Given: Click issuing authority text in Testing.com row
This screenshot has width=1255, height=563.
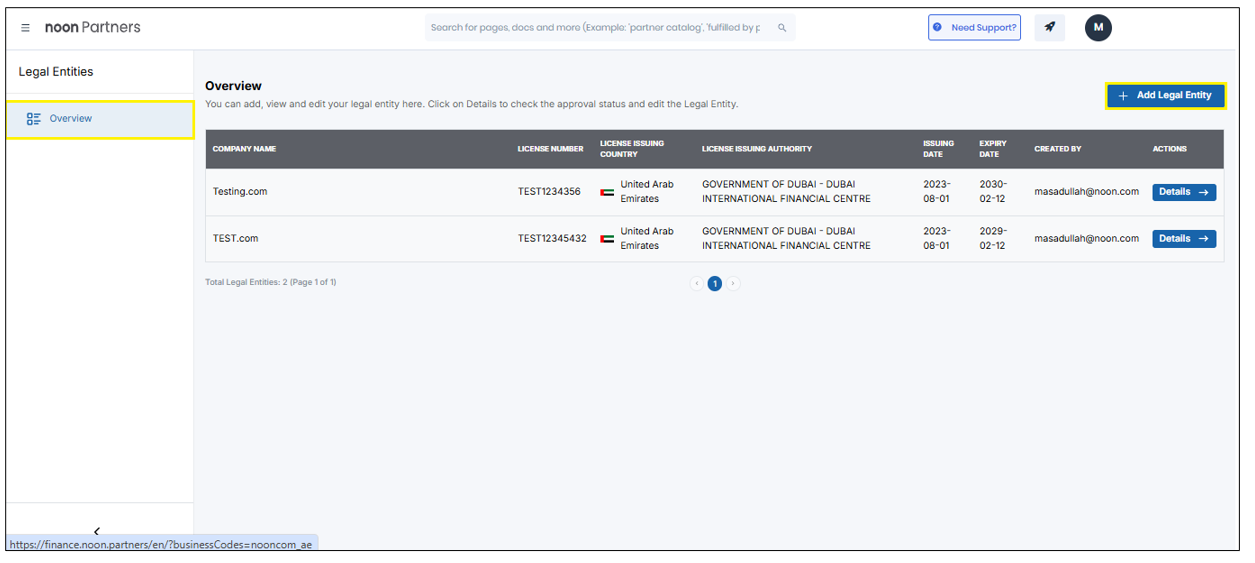Looking at the screenshot, I should (x=786, y=192).
